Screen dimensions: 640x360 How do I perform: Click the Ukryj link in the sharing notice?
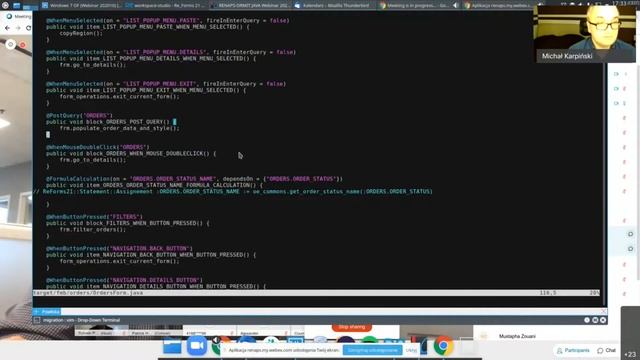point(411,350)
